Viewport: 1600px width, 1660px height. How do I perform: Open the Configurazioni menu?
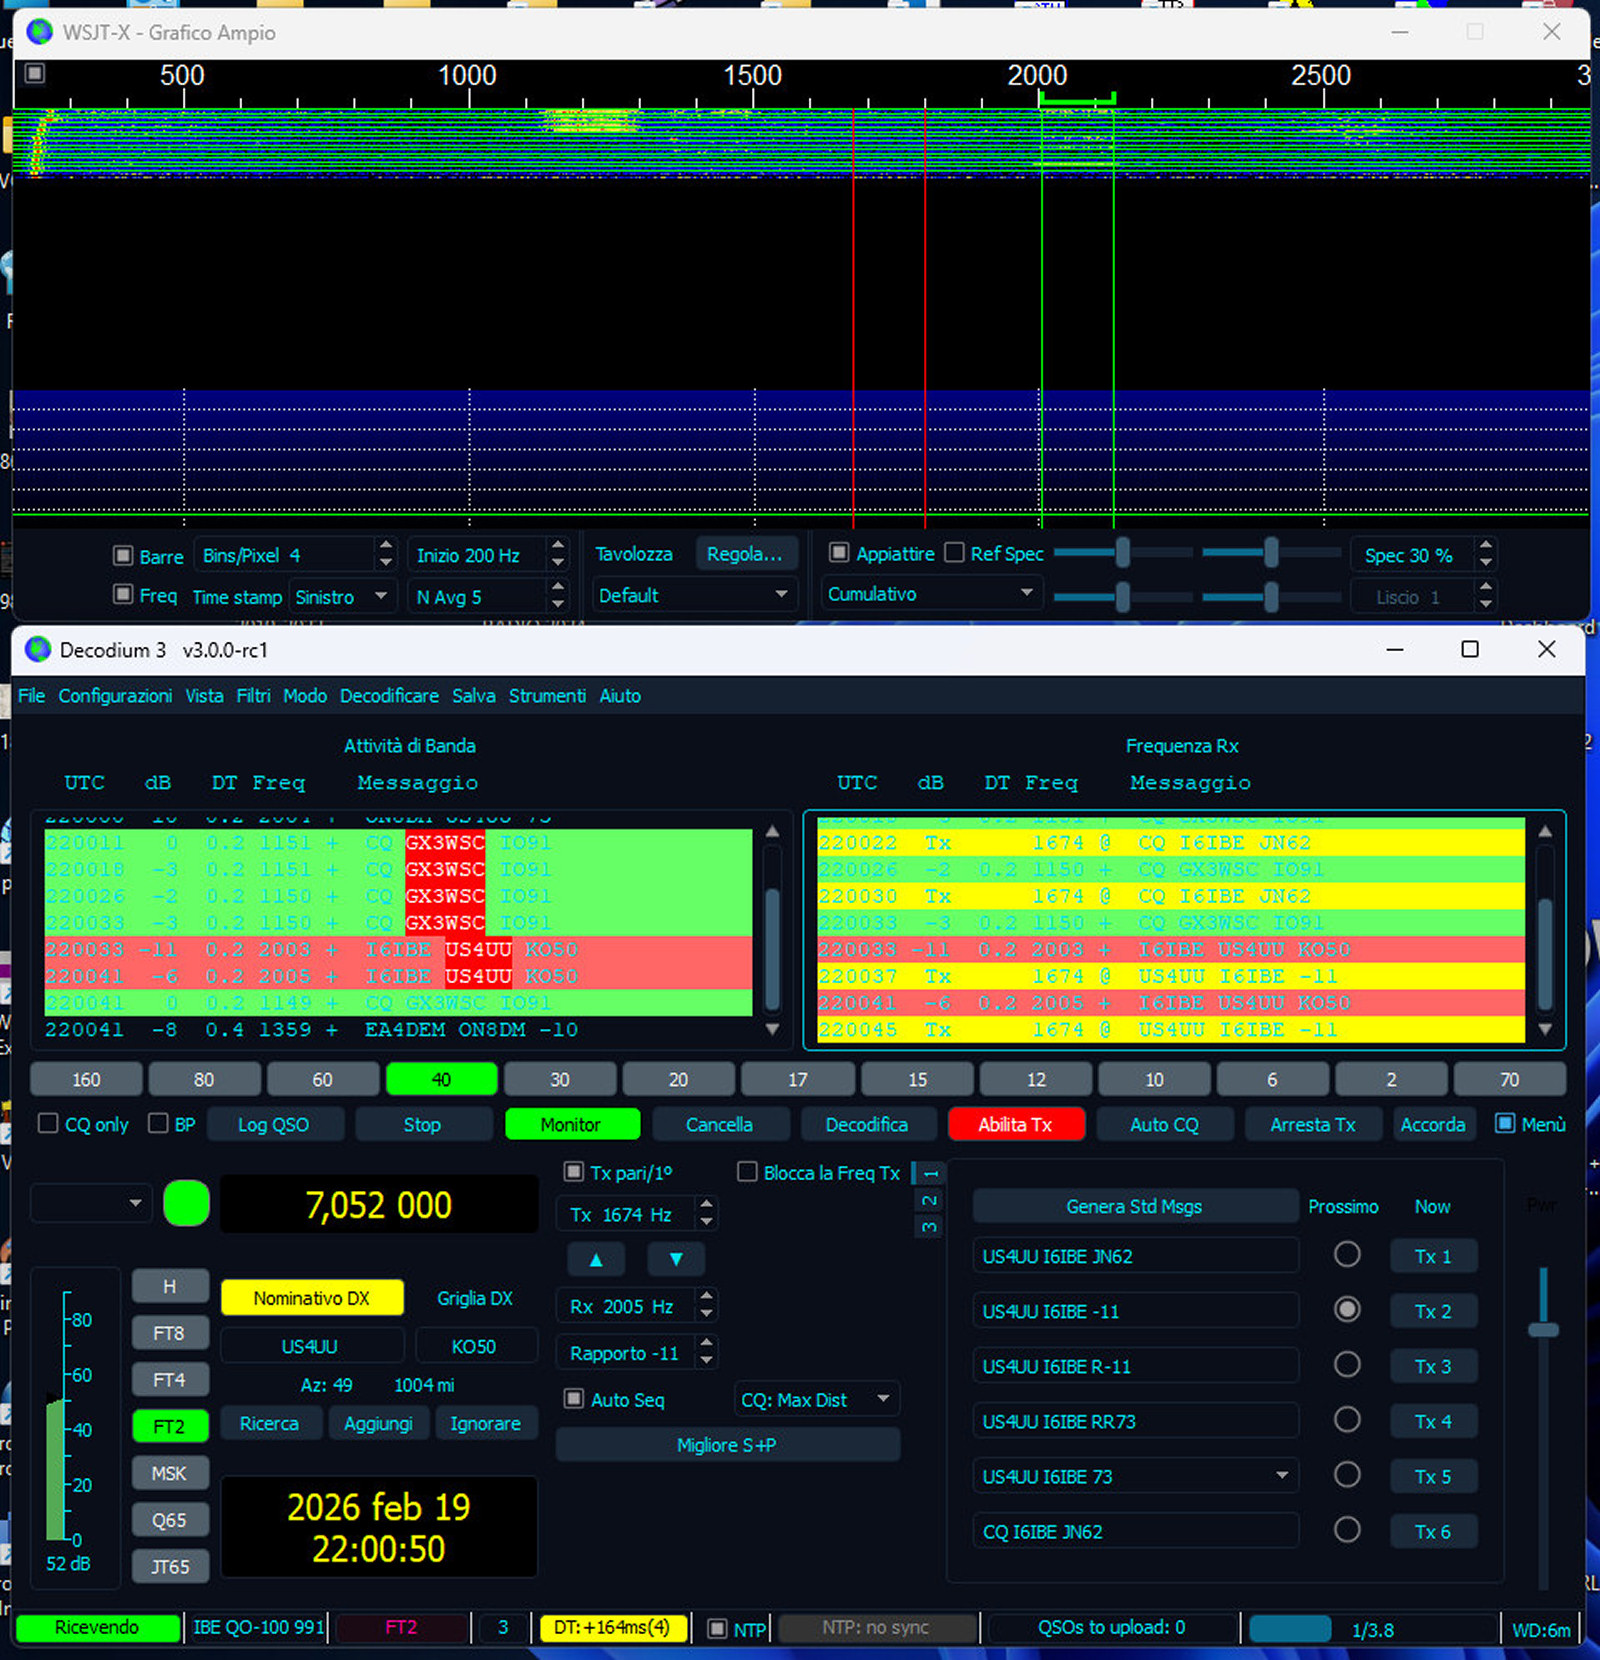click(x=115, y=696)
